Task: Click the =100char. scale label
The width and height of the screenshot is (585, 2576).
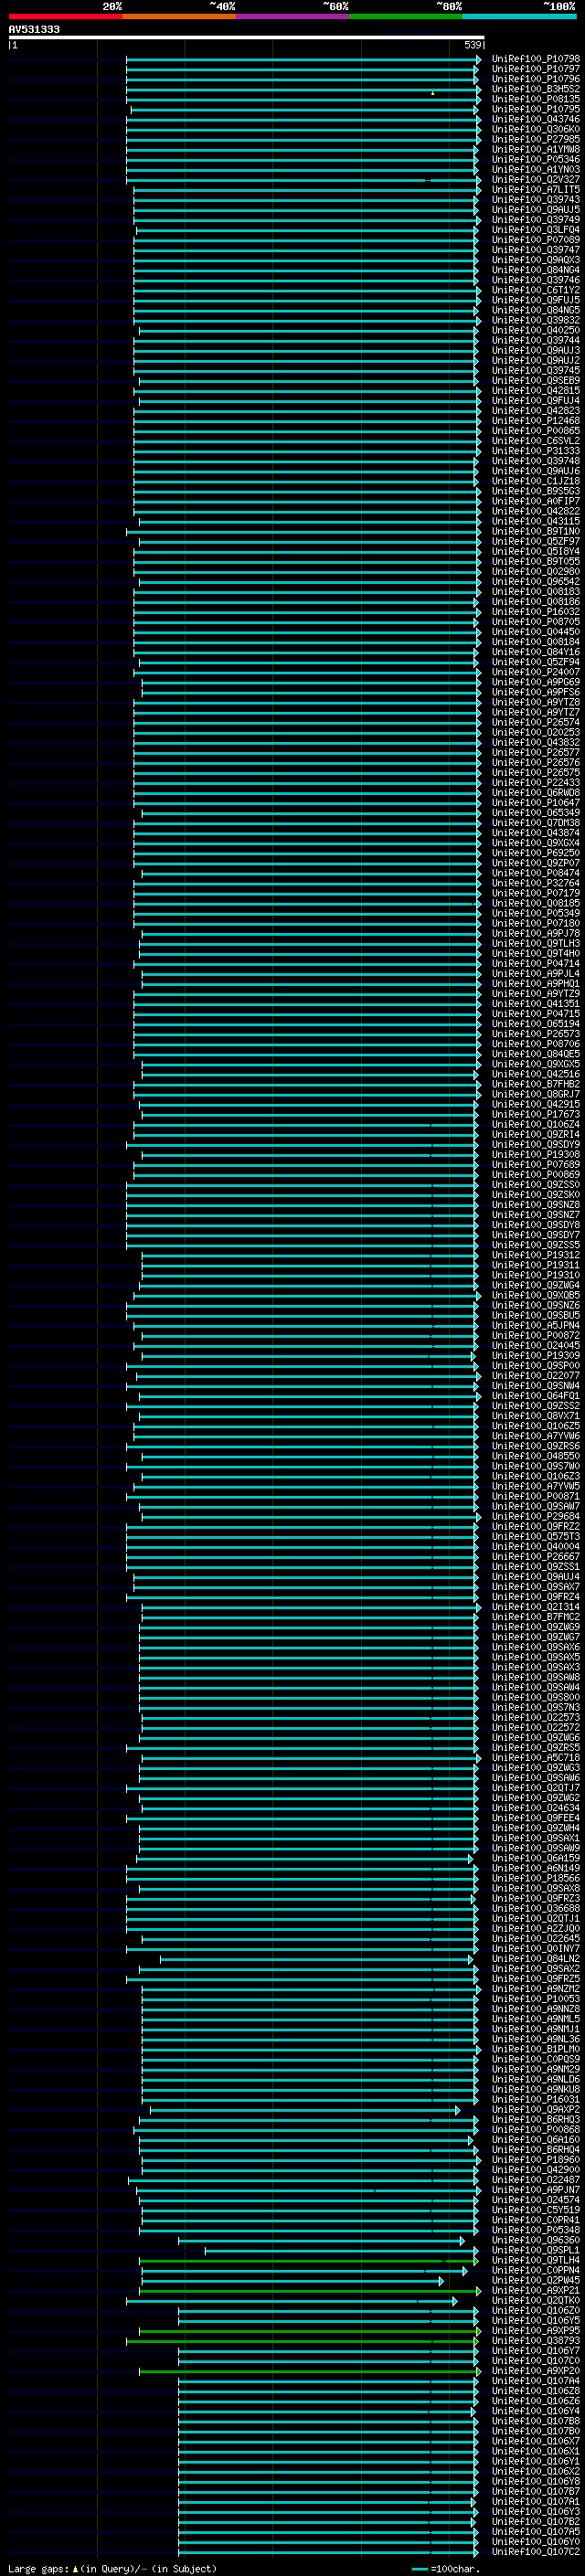Action: click(453, 2569)
